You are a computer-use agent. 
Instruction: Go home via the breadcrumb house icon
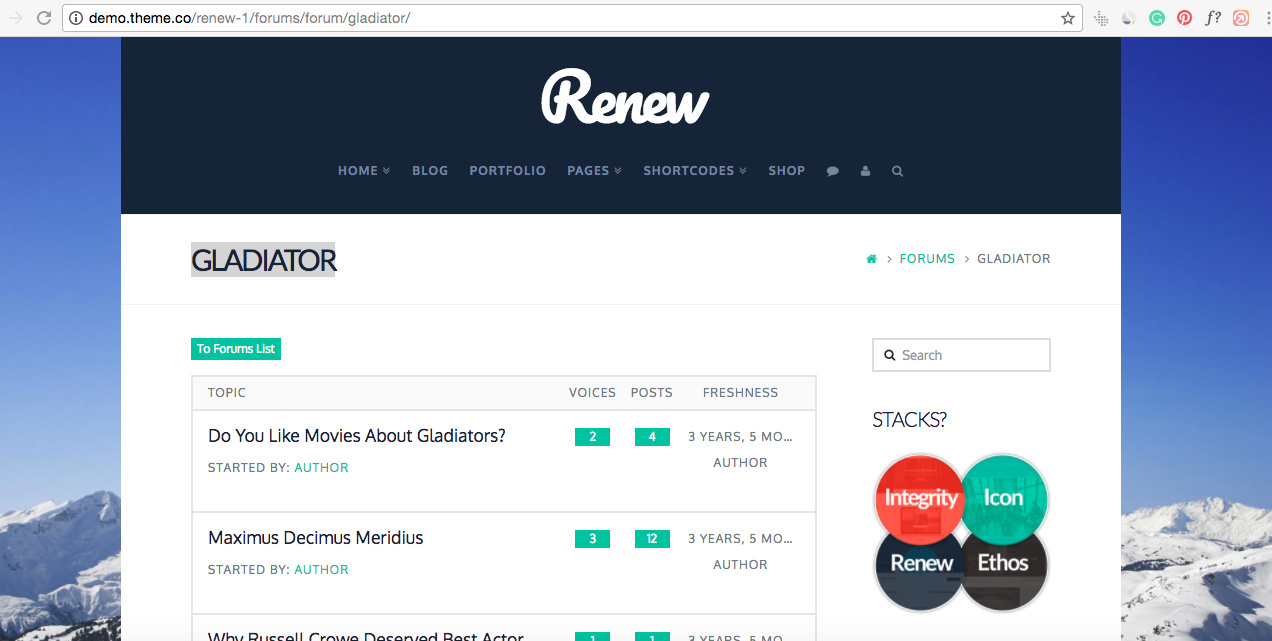pos(871,259)
